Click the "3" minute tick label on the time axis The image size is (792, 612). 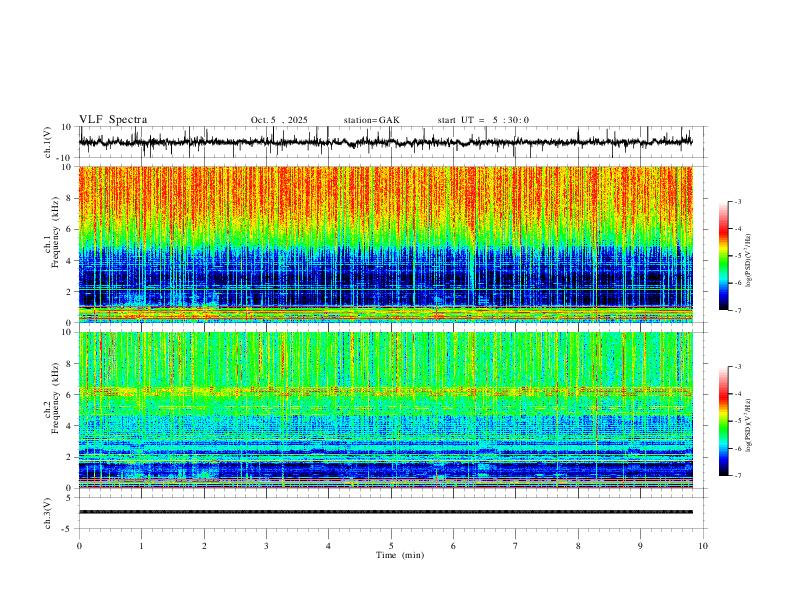pyautogui.click(x=266, y=546)
